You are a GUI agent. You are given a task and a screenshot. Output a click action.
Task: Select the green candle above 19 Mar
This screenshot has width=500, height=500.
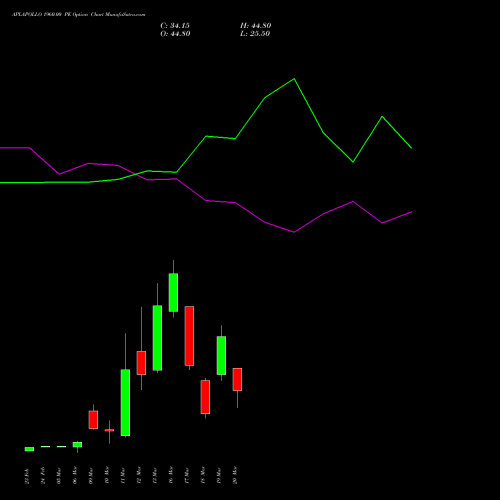tap(221, 355)
